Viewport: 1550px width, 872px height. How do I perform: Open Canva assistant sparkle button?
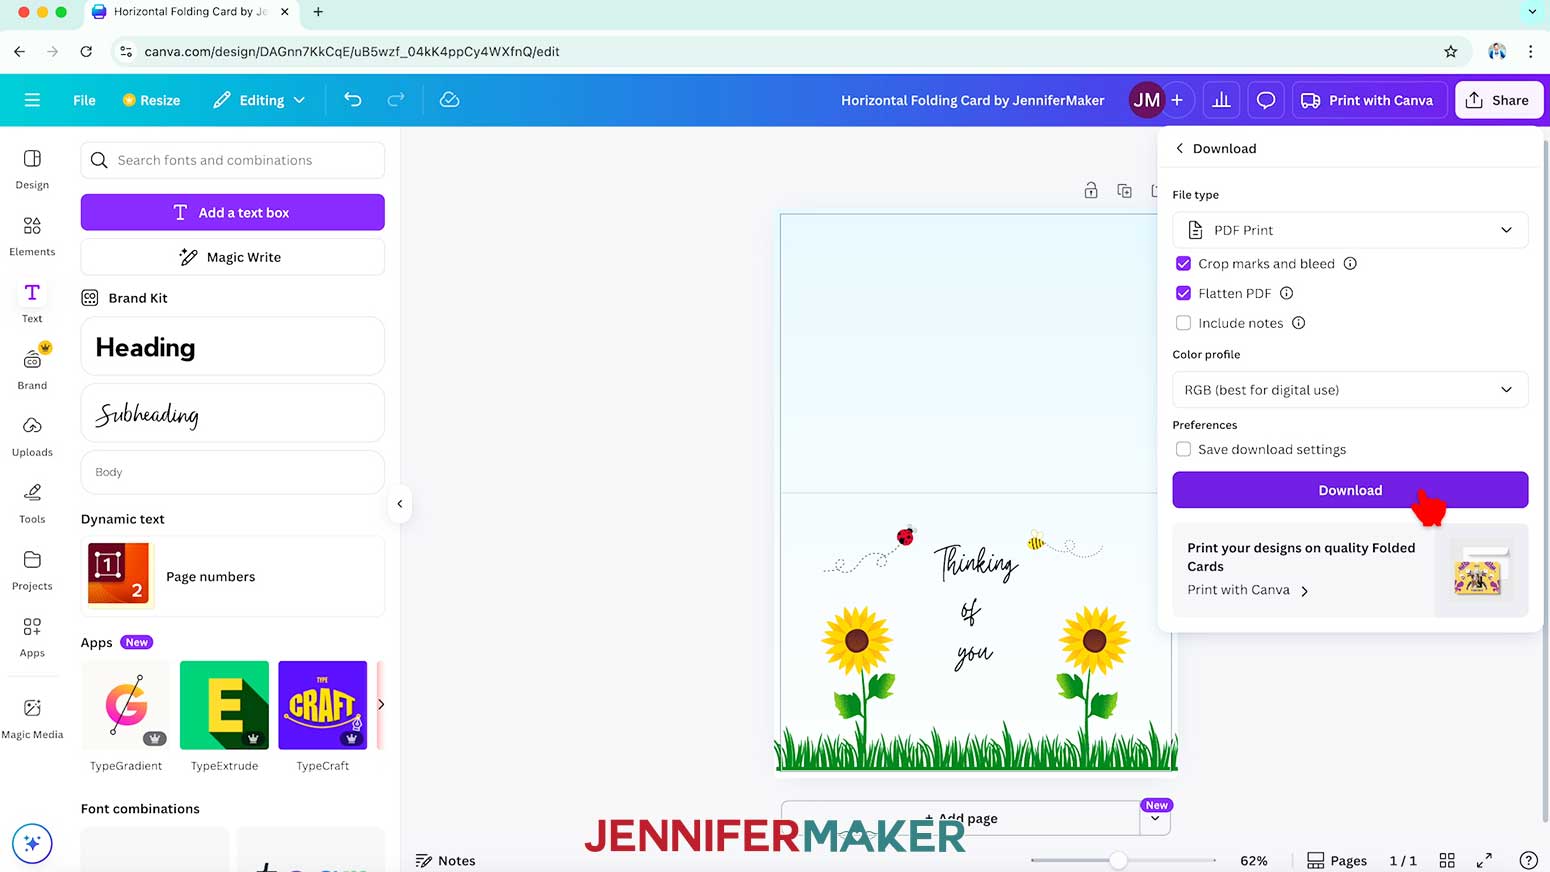[32, 843]
